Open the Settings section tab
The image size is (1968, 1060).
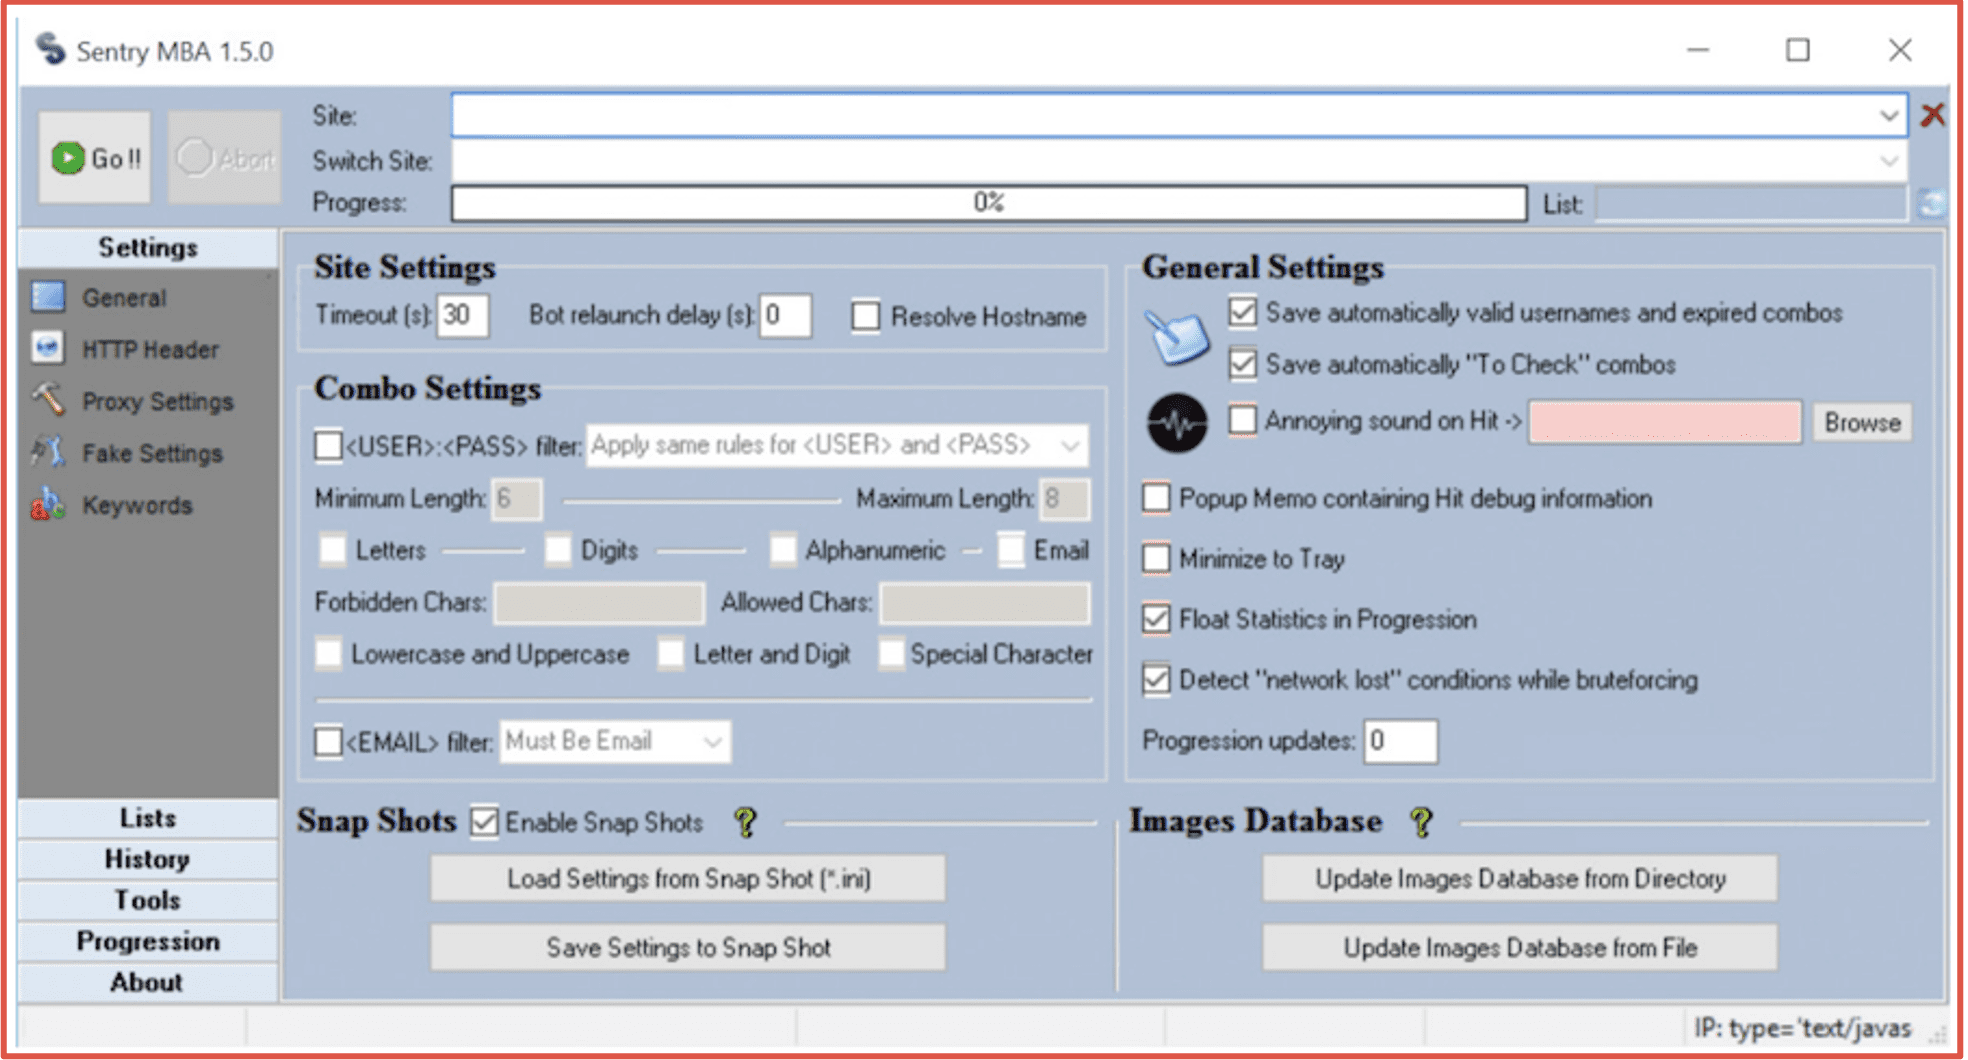click(x=148, y=248)
